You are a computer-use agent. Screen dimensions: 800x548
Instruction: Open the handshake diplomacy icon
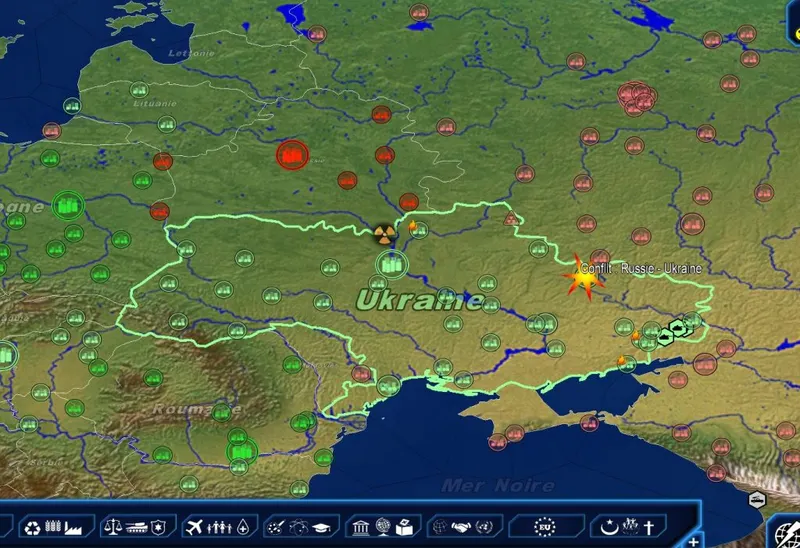(461, 527)
